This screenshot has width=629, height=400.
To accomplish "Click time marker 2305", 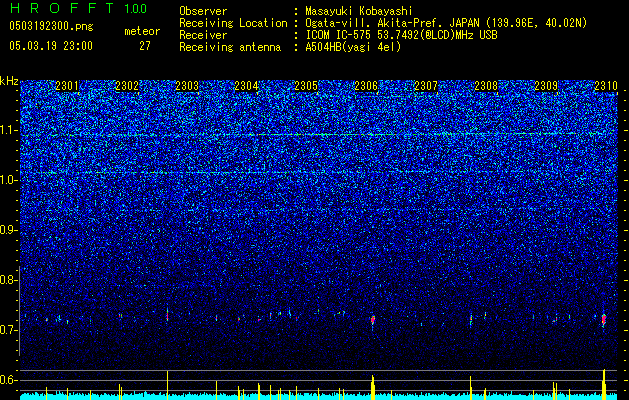I will pos(306,86).
